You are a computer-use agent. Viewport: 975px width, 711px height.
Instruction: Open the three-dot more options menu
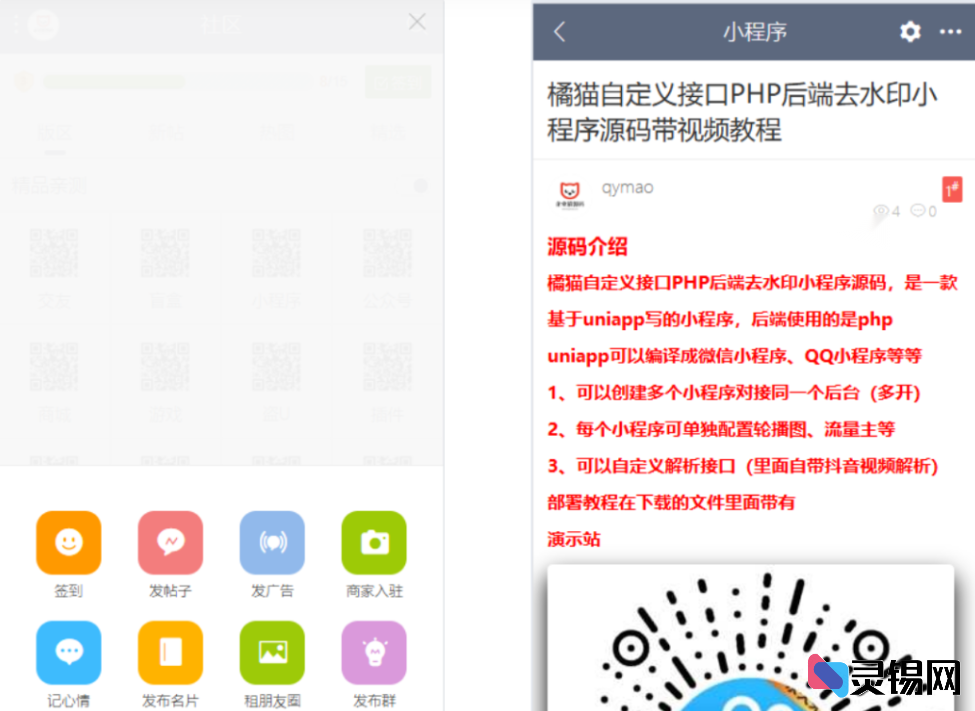tap(950, 31)
